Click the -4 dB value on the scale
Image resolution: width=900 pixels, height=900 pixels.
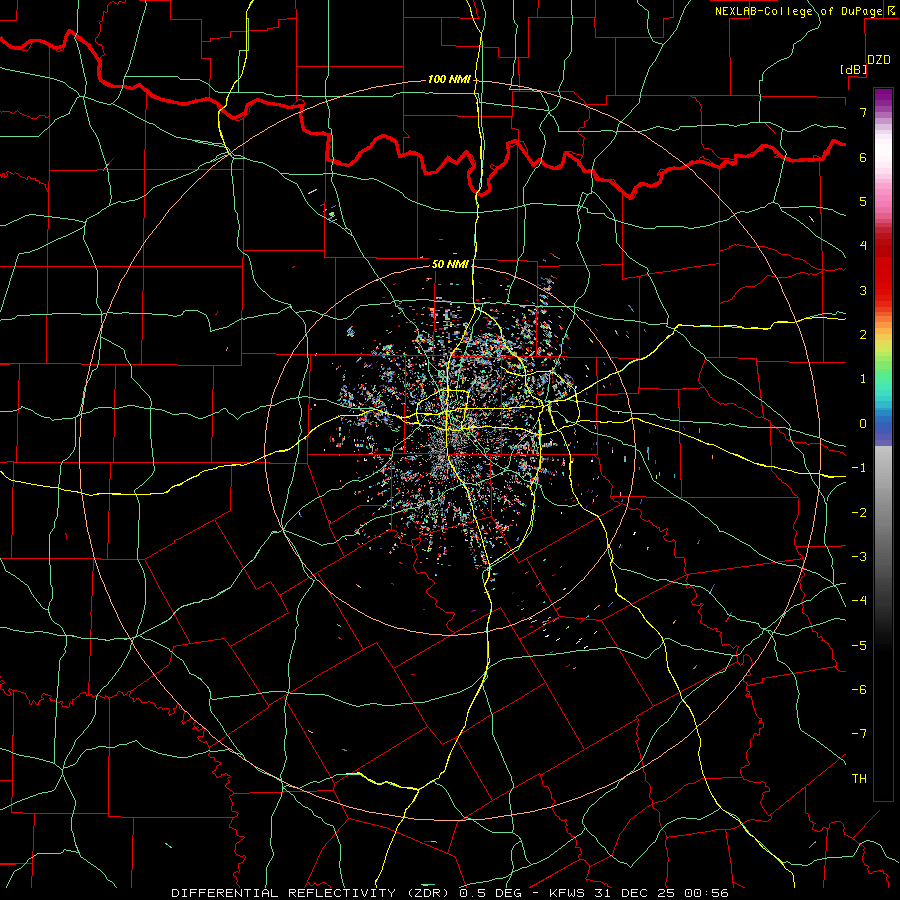(x=859, y=601)
